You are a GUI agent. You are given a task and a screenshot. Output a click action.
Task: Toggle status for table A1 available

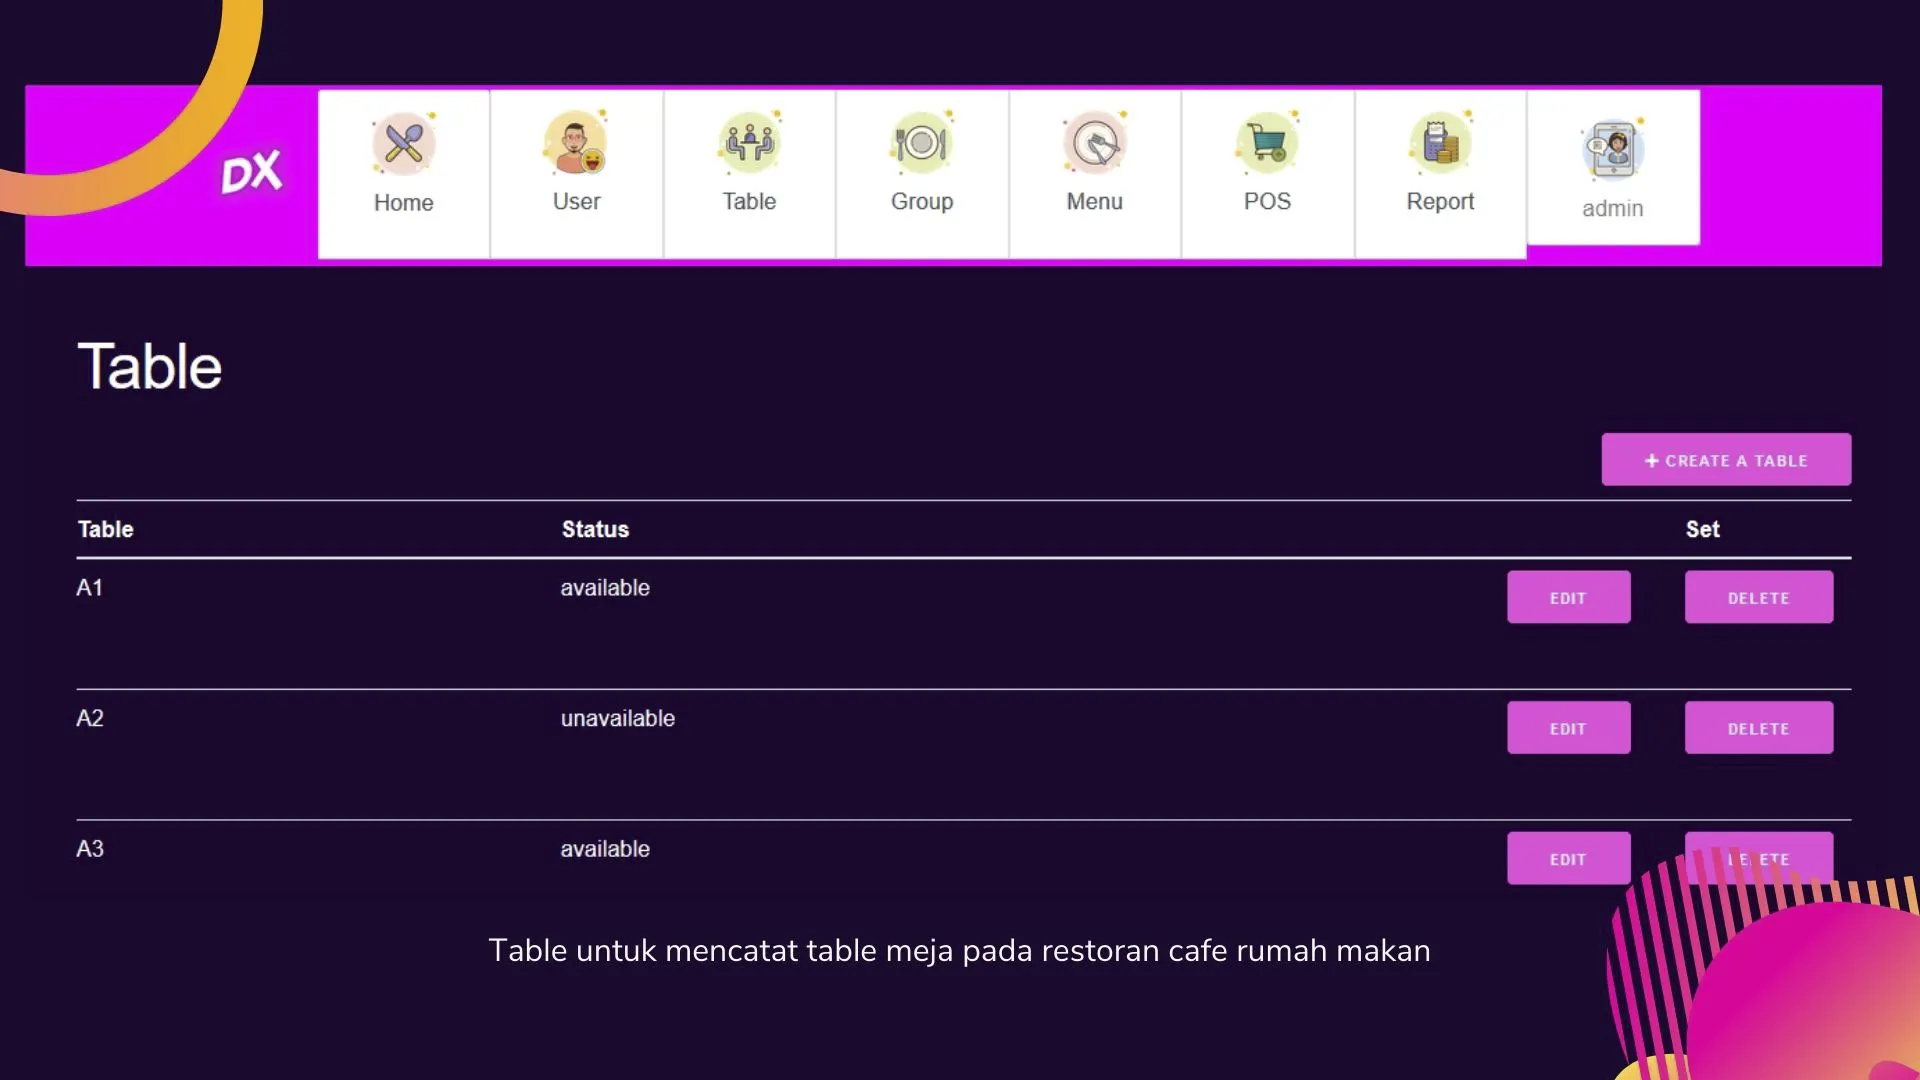tap(605, 587)
